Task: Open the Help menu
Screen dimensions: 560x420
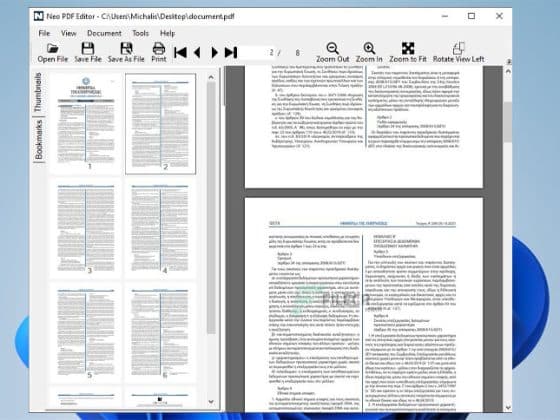Action: pyautogui.click(x=167, y=33)
